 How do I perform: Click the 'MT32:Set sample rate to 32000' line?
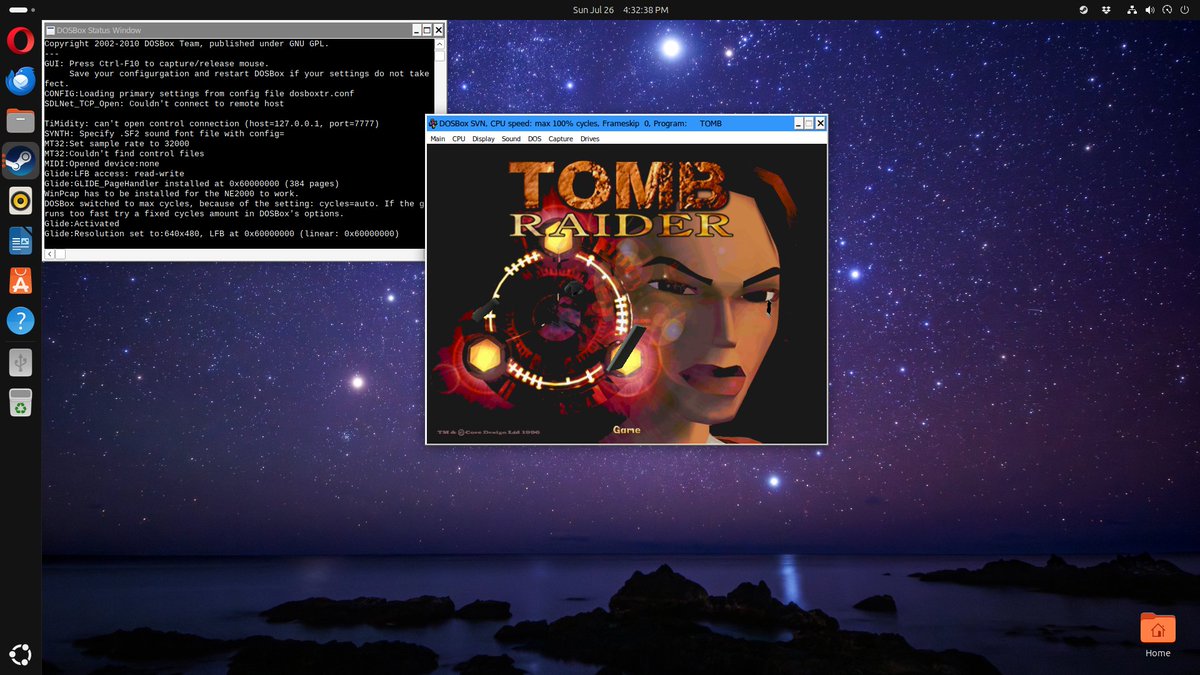[119, 144]
